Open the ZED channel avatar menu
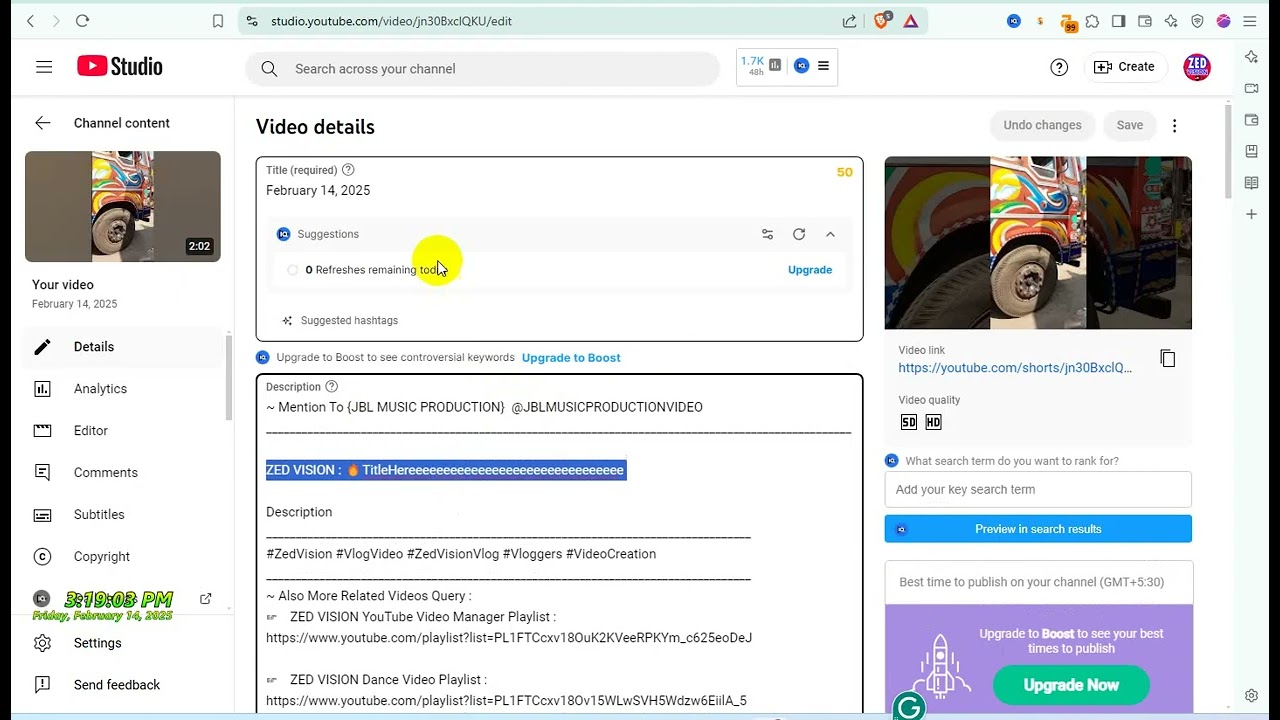 (x=1197, y=67)
